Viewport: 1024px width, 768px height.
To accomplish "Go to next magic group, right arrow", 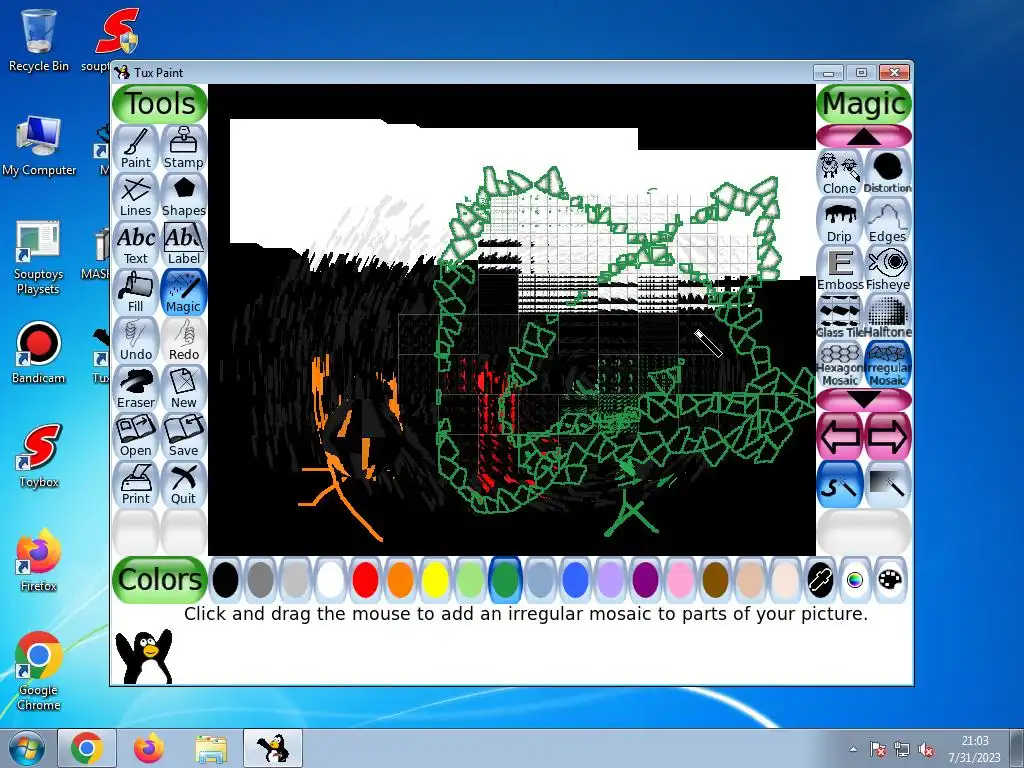I will (x=888, y=436).
